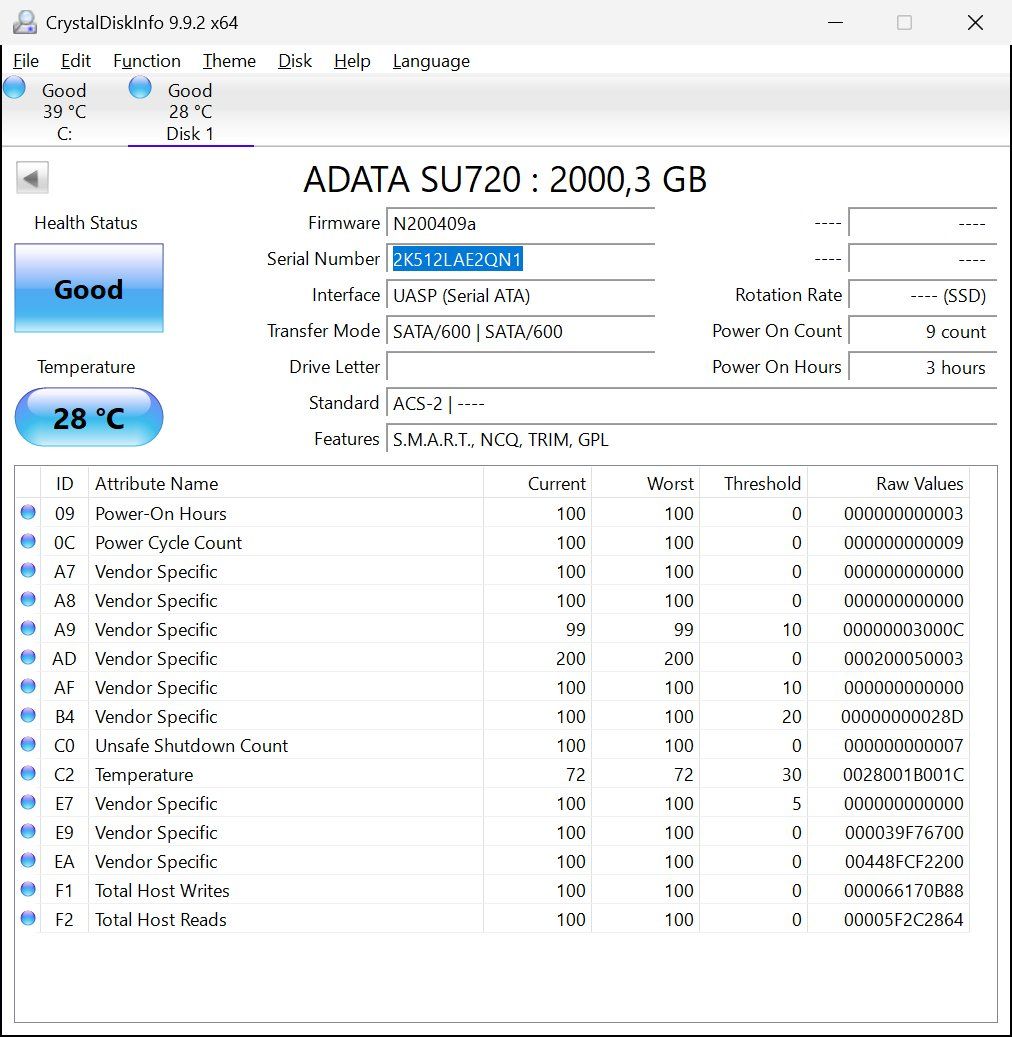
Task: Click the 28 °C temperature button
Action: 89,417
